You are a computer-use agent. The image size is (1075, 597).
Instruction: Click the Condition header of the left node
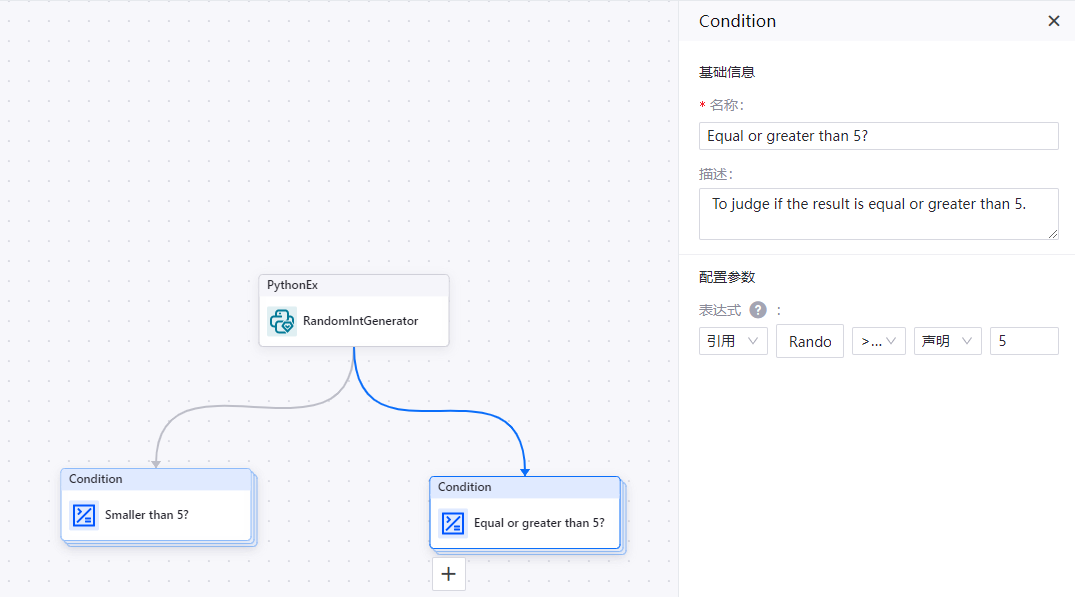(155, 479)
